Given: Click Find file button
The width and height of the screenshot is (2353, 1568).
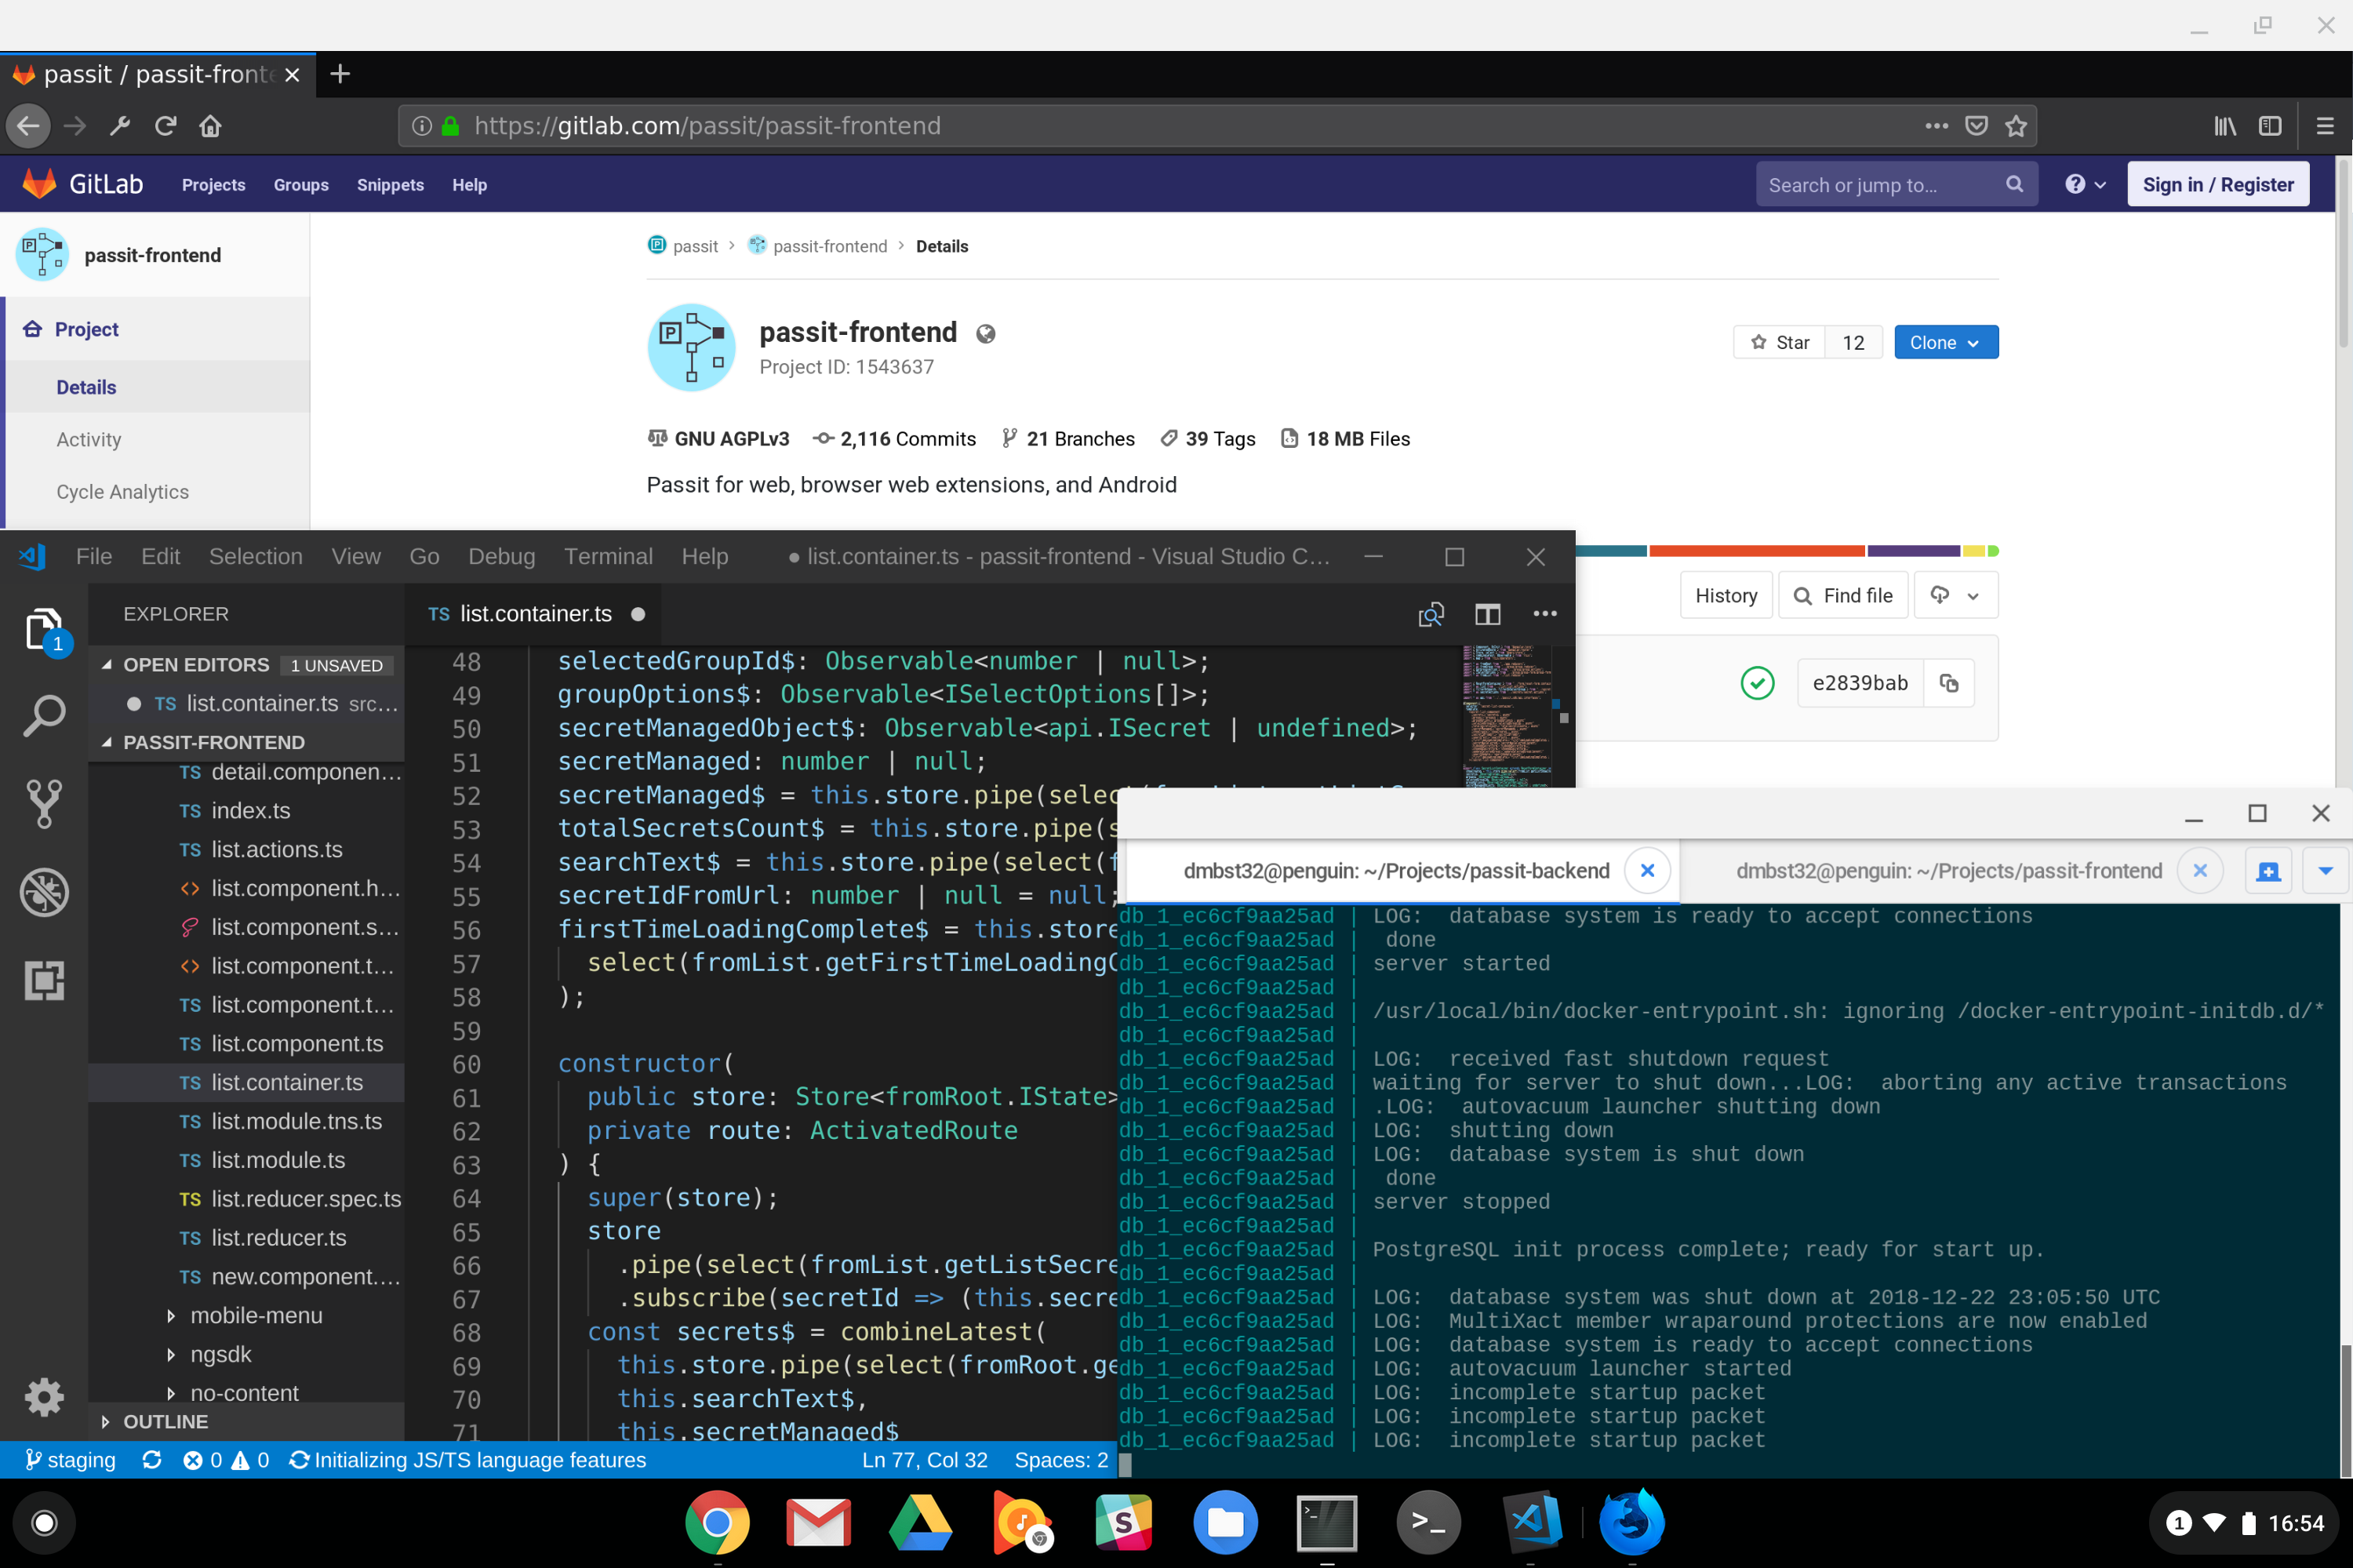Looking at the screenshot, I should tap(1843, 595).
